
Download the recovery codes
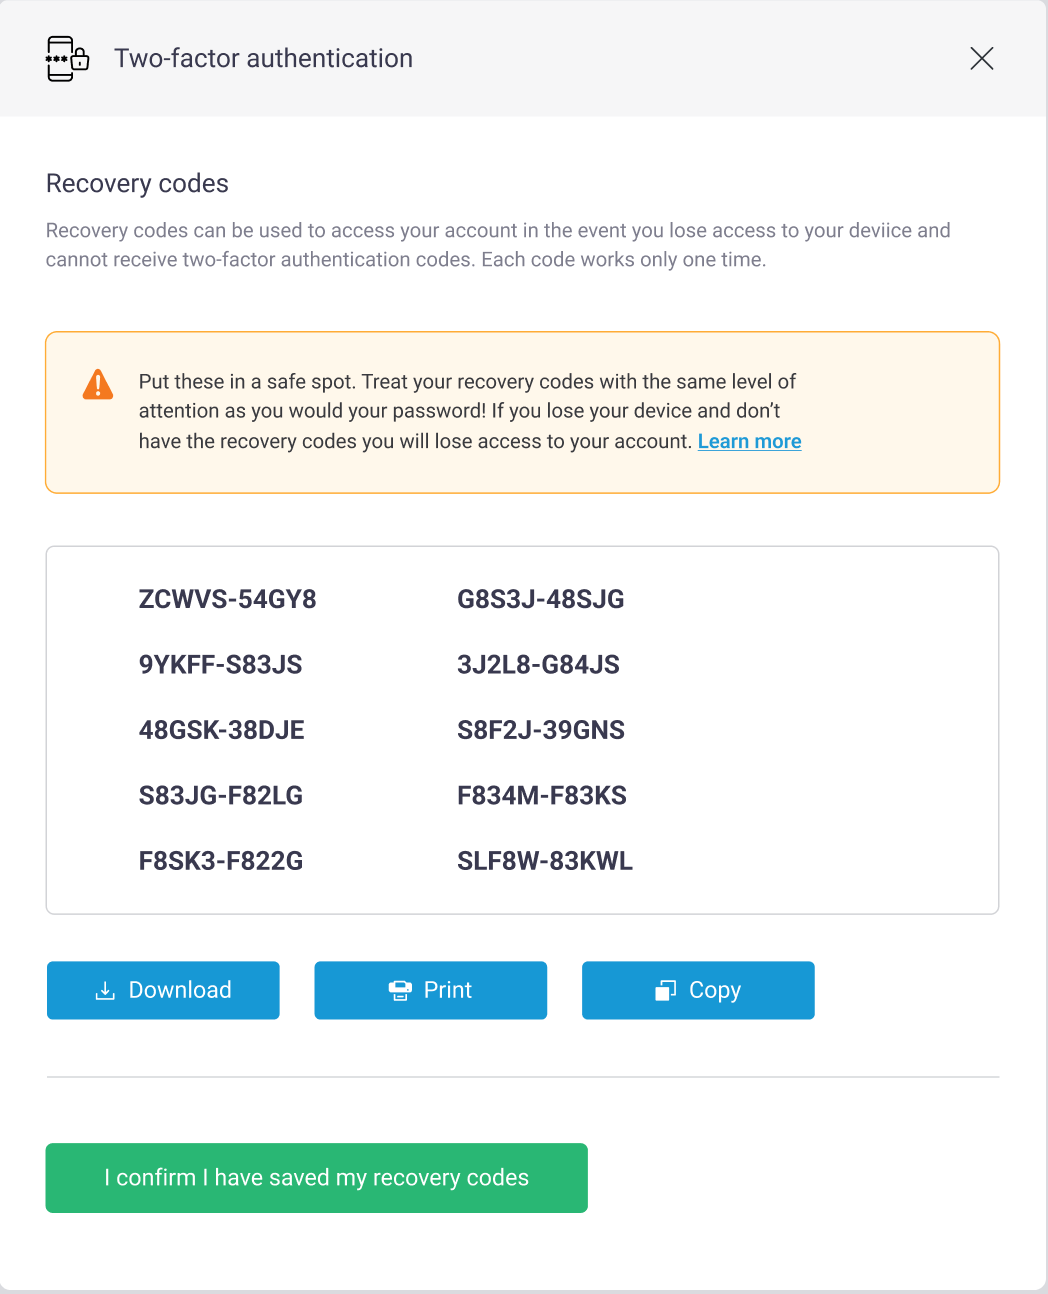click(x=163, y=991)
